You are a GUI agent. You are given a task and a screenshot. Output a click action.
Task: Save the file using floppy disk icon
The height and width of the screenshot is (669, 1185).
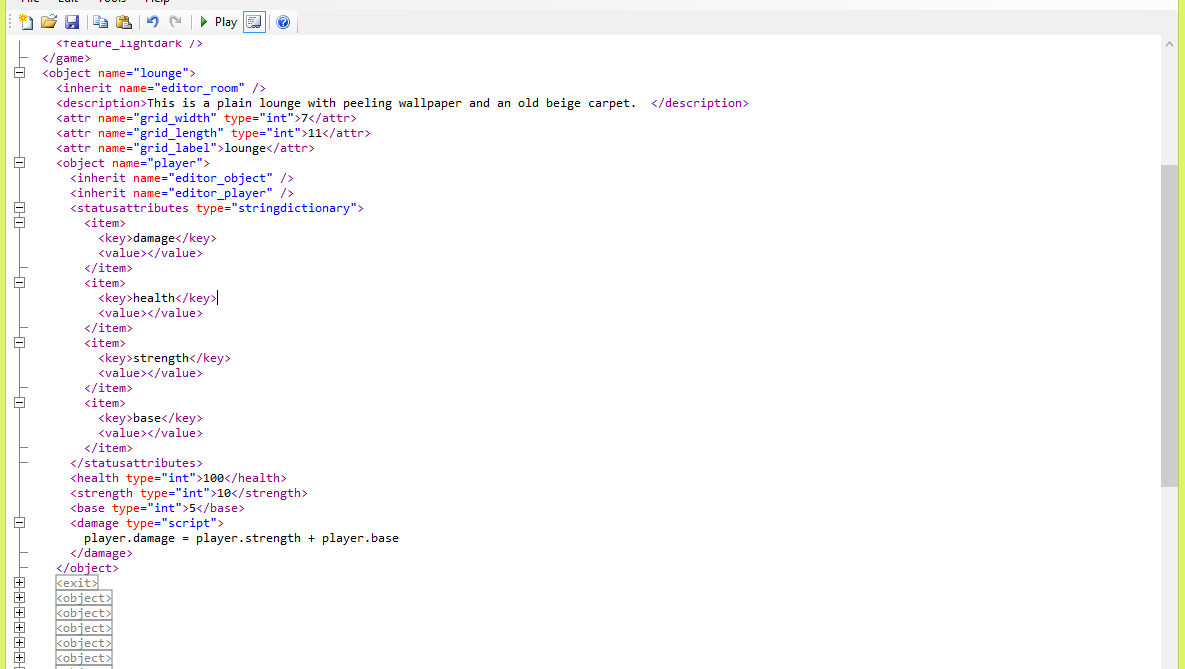click(x=72, y=22)
